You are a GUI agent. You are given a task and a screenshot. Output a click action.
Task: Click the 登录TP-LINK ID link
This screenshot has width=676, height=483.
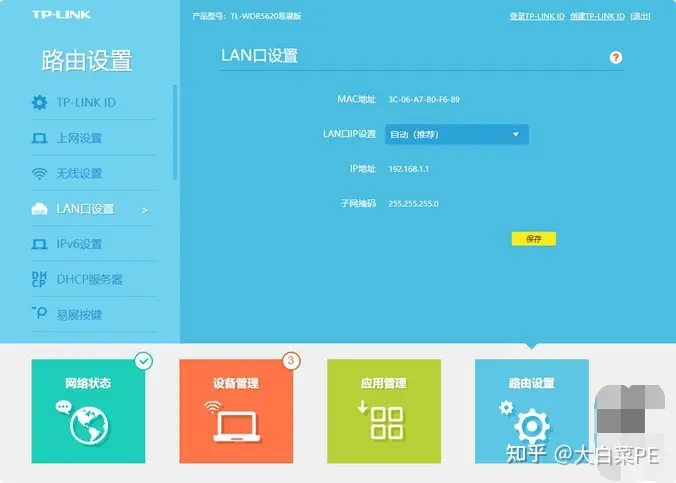(x=537, y=16)
